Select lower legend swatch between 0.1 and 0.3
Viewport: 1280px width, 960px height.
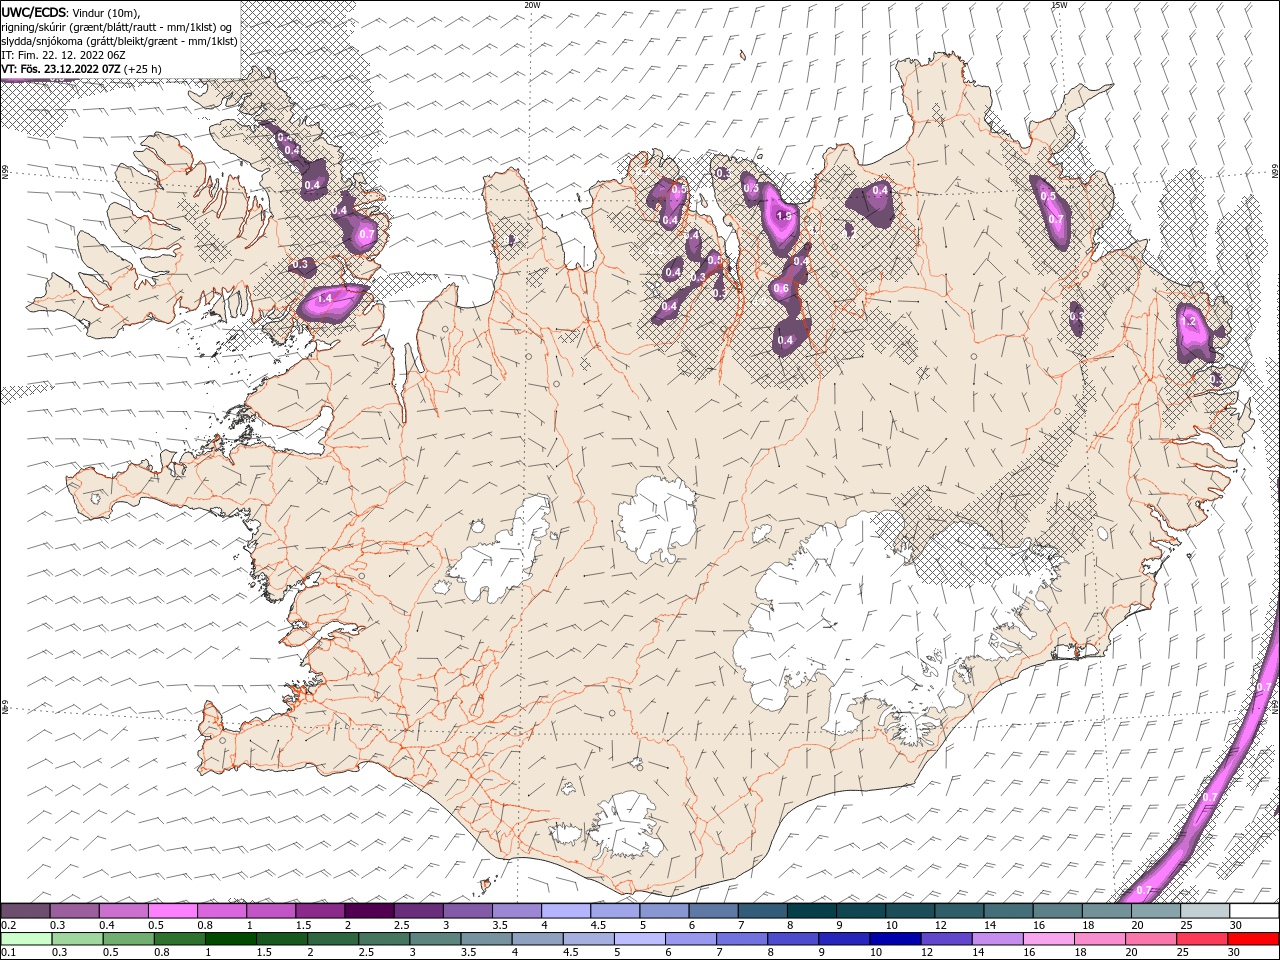pyautogui.click(x=26, y=939)
